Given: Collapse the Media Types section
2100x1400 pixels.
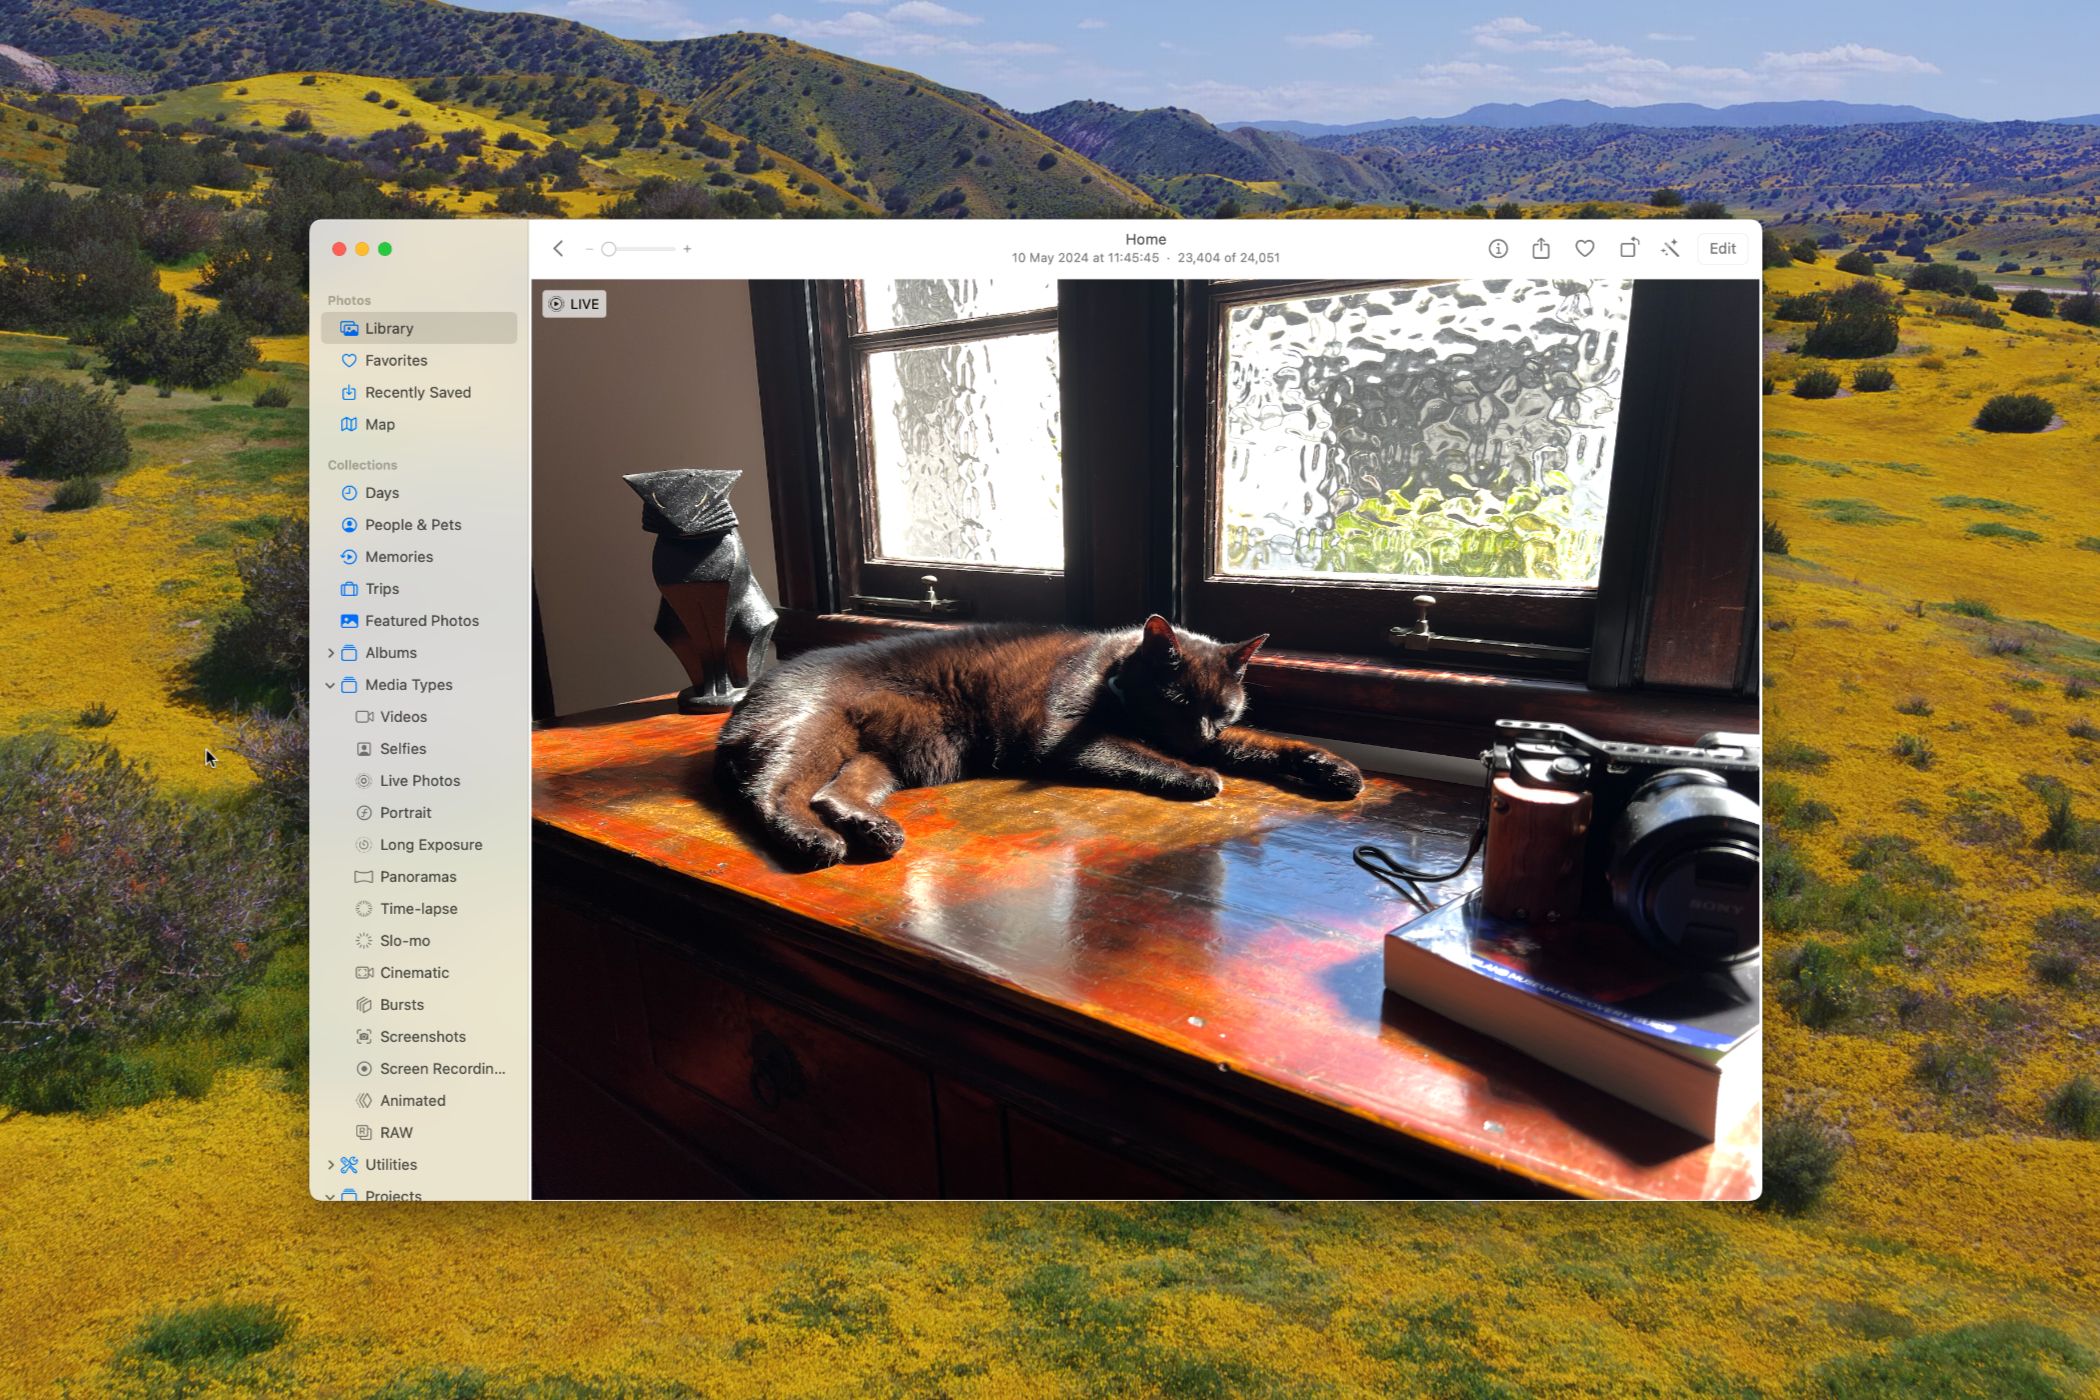Looking at the screenshot, I should (x=331, y=685).
